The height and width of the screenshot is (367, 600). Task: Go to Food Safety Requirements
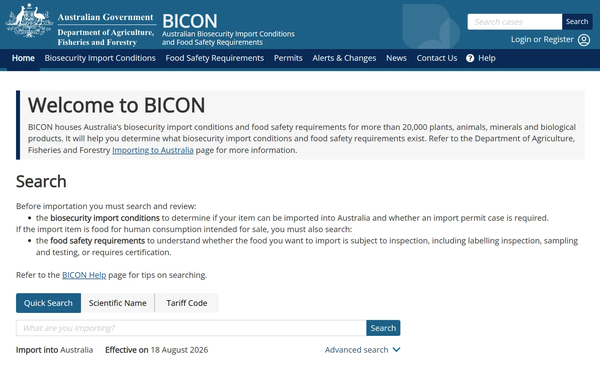pos(215,58)
